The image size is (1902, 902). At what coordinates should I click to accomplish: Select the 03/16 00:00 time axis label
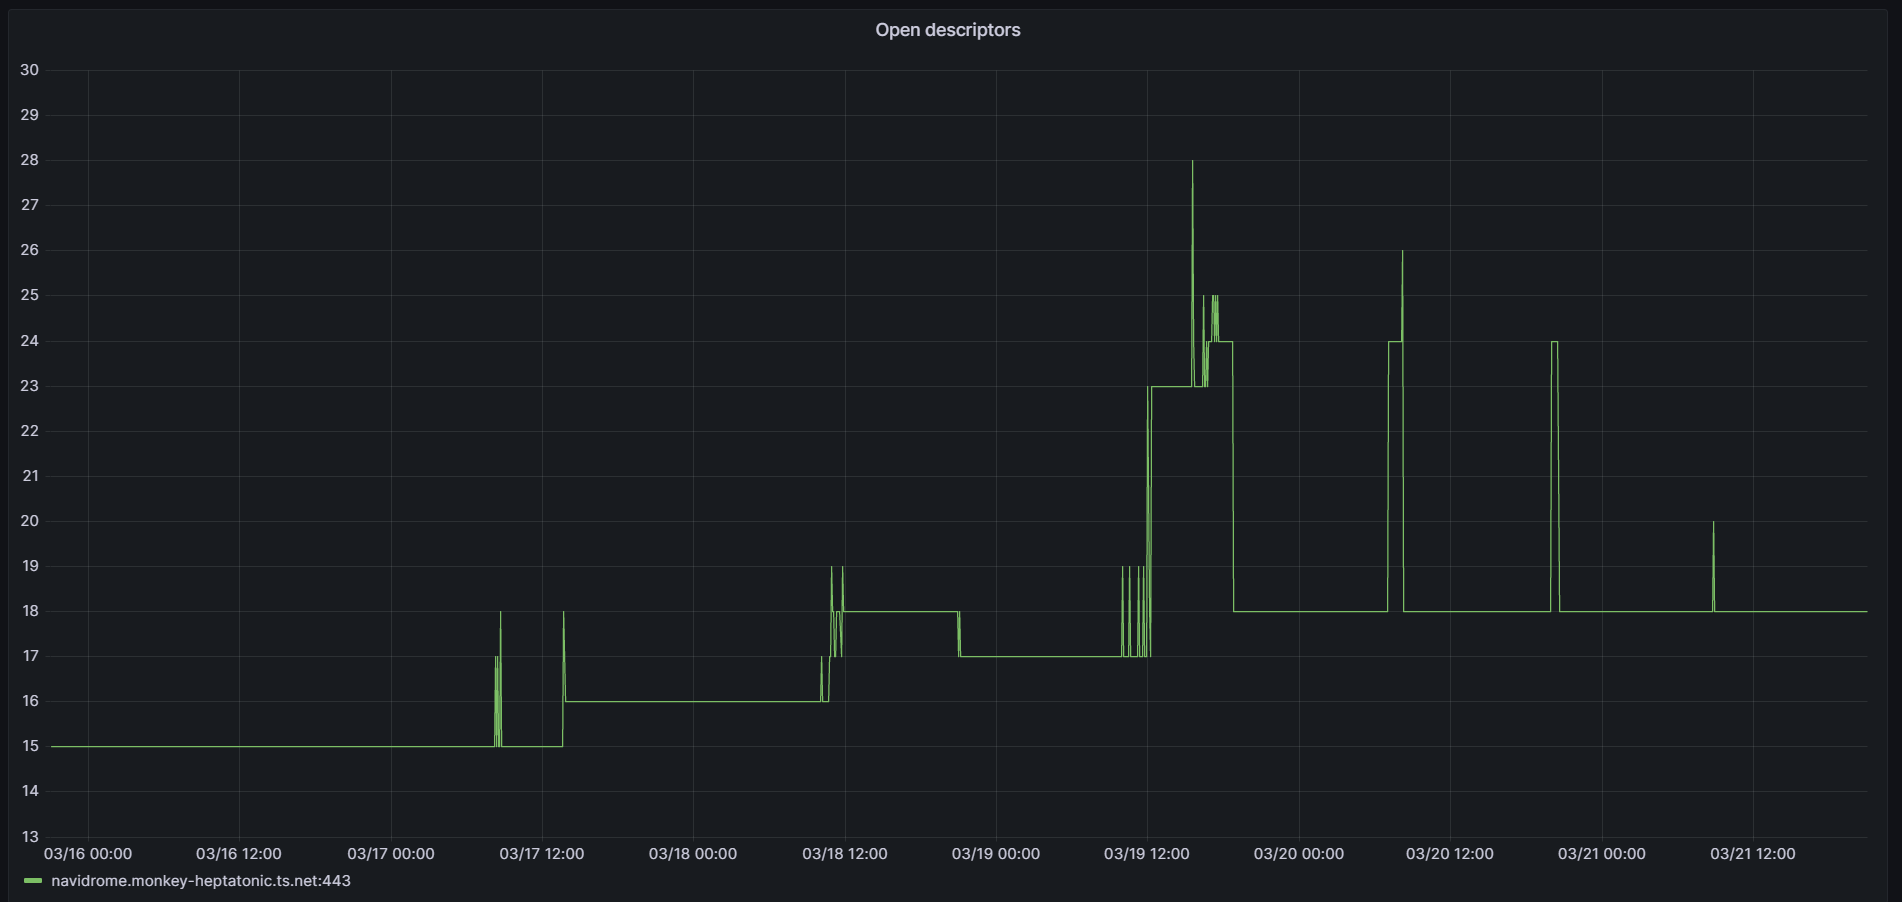[87, 854]
